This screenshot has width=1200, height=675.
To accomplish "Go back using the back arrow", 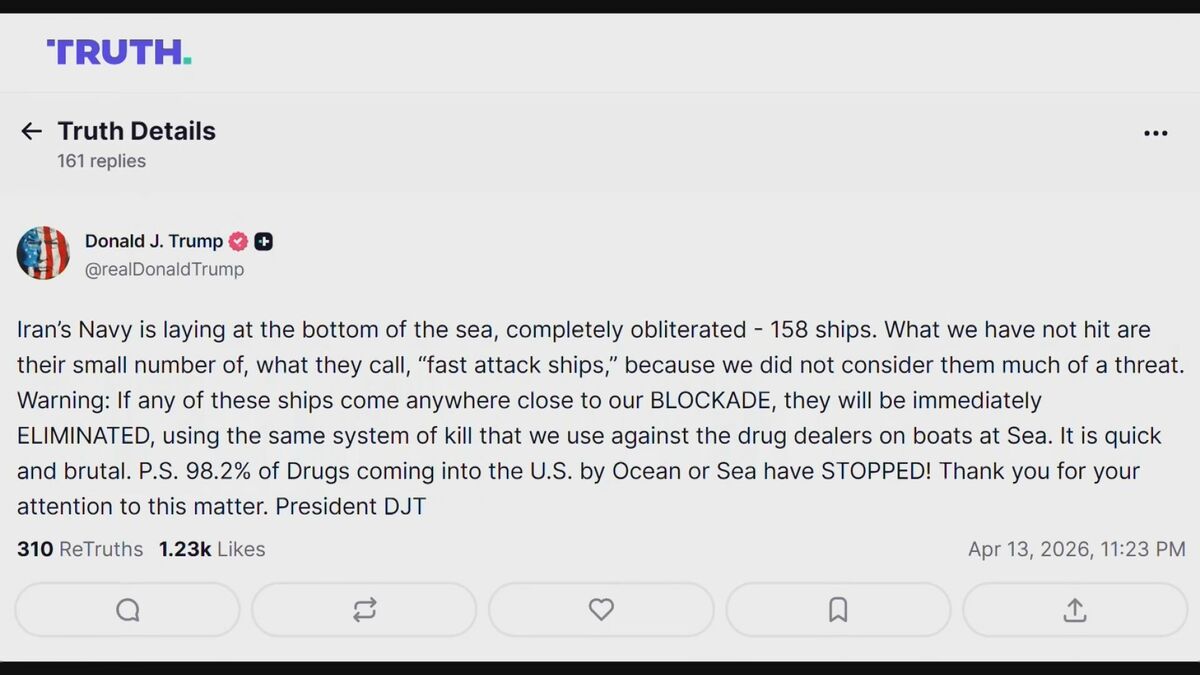I will [31, 131].
